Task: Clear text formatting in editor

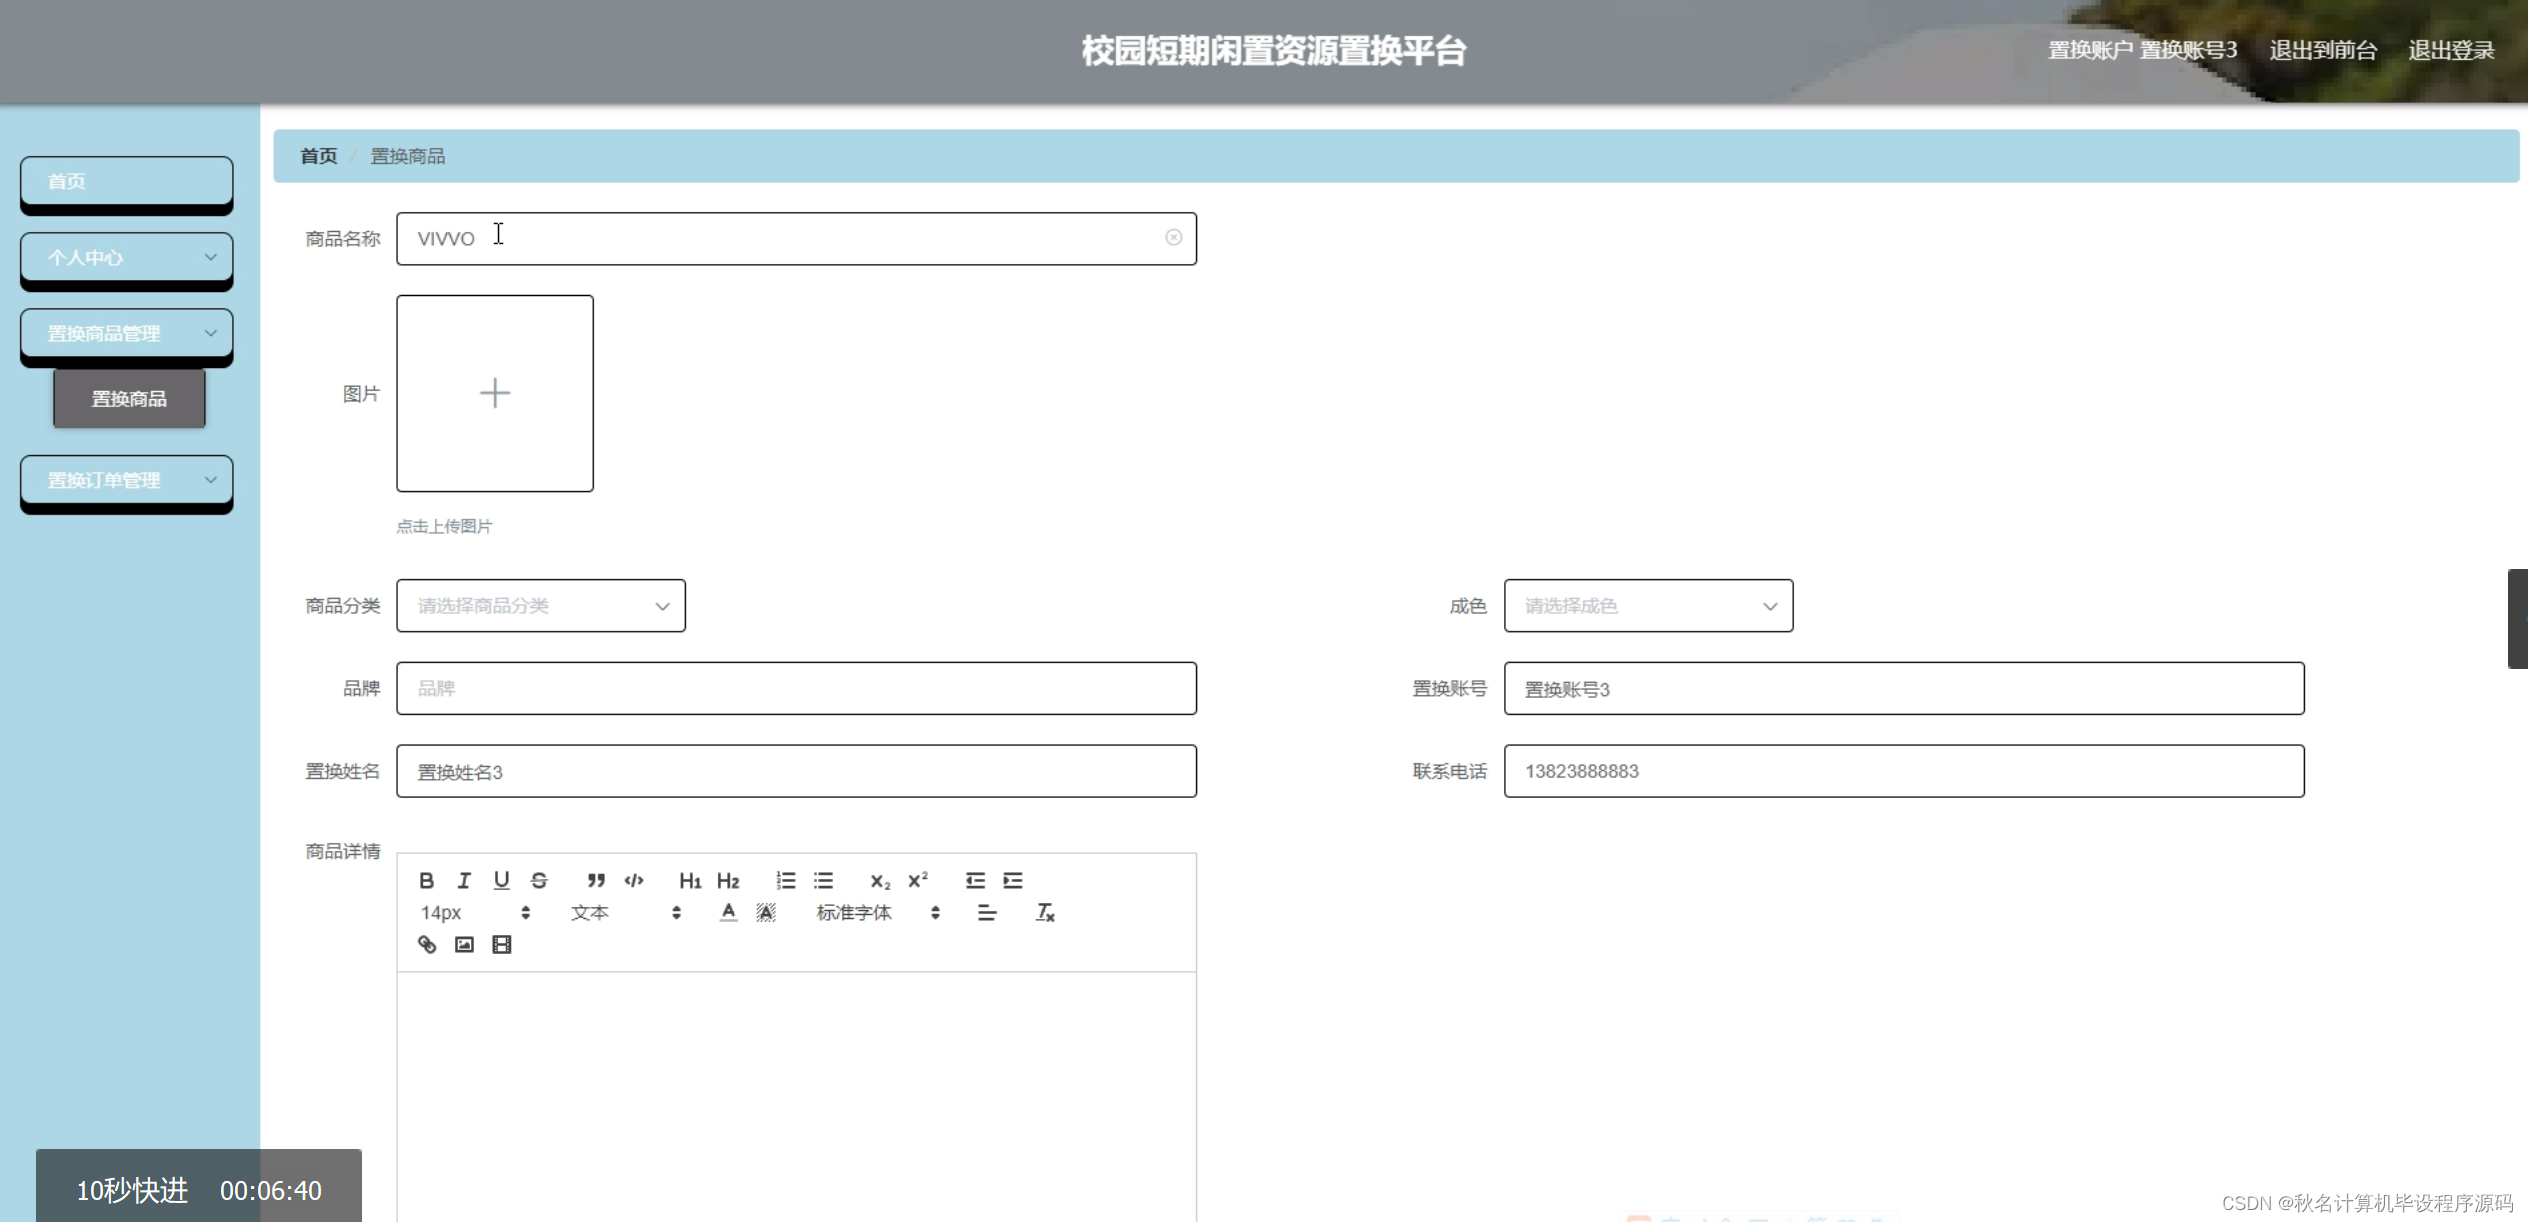Action: click(x=1045, y=912)
